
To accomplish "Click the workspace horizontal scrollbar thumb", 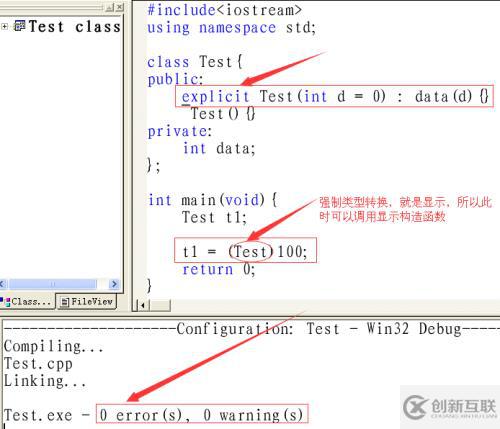I will coord(53,284).
